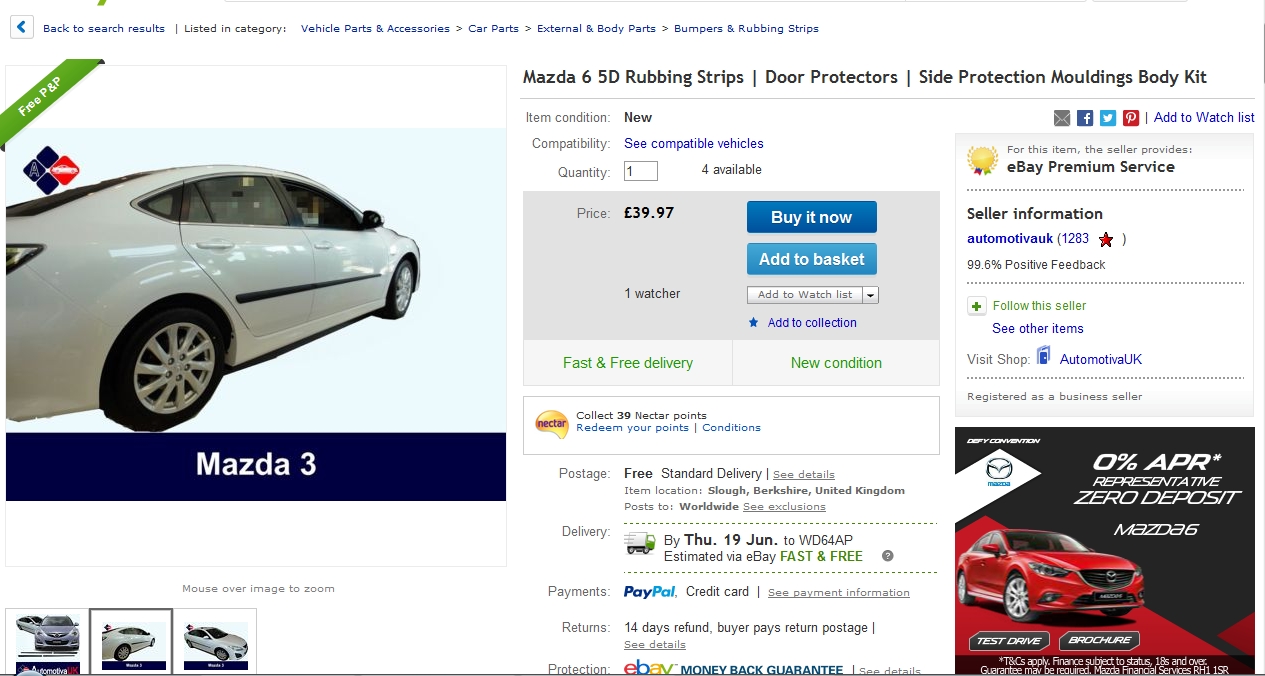
Task: Click the AutomotivaUK shop door icon
Action: (x=1044, y=356)
